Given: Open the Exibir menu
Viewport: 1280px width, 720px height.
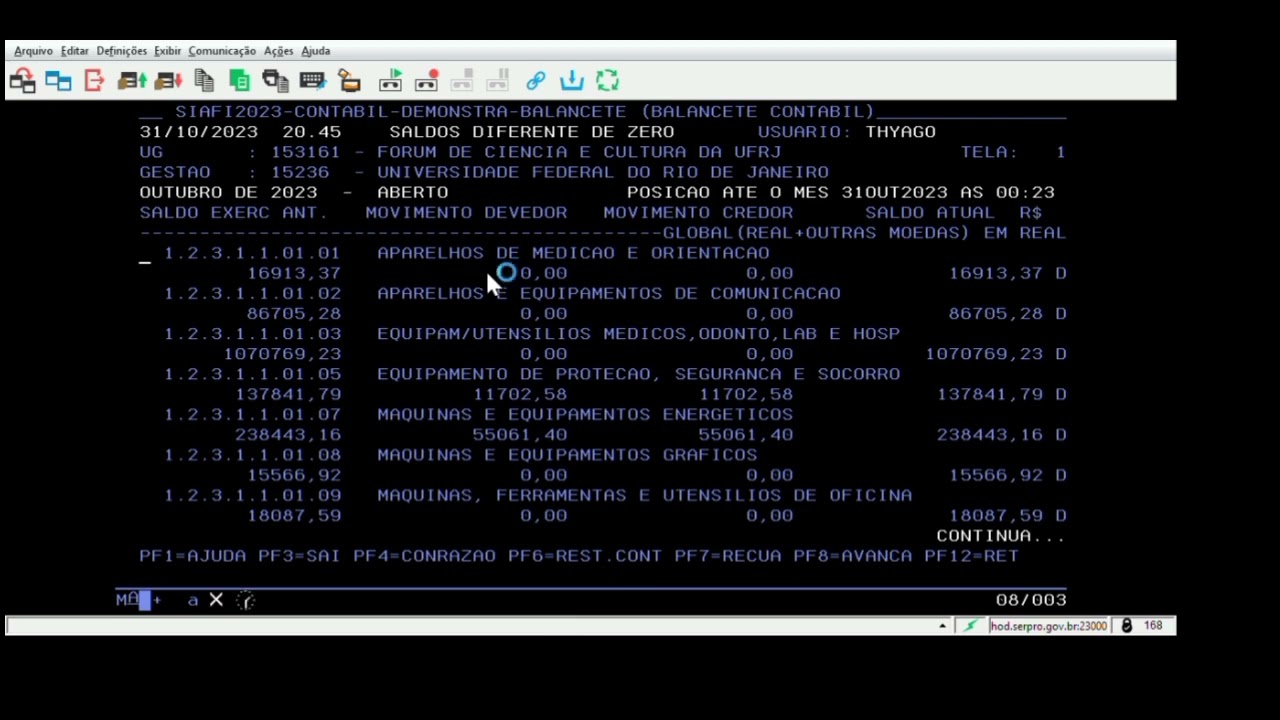Looking at the screenshot, I should 167,51.
